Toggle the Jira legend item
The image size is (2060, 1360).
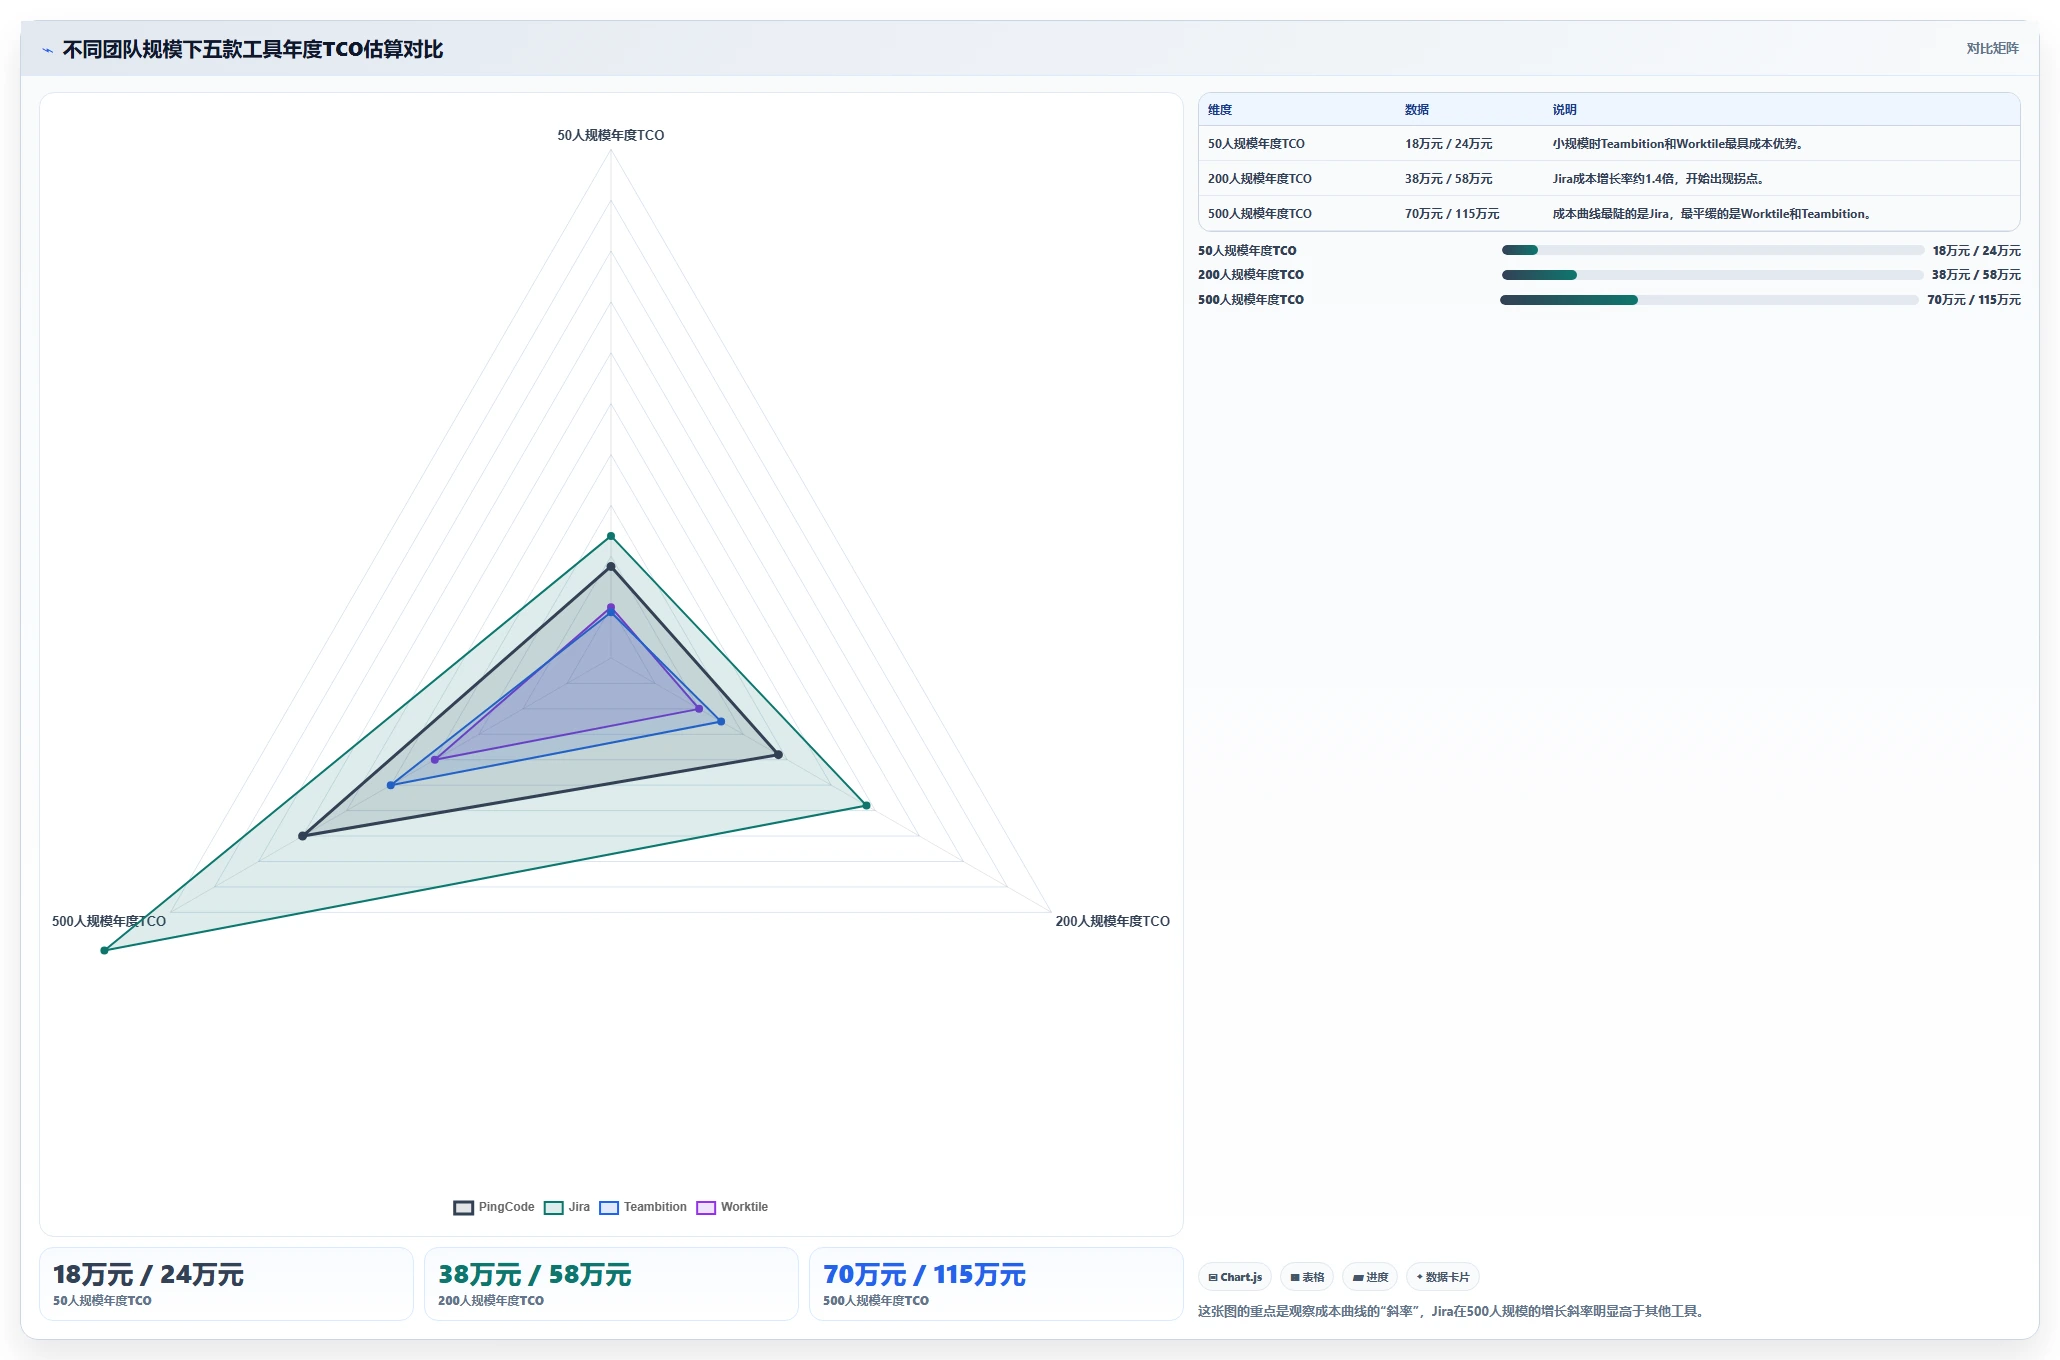click(x=567, y=1207)
